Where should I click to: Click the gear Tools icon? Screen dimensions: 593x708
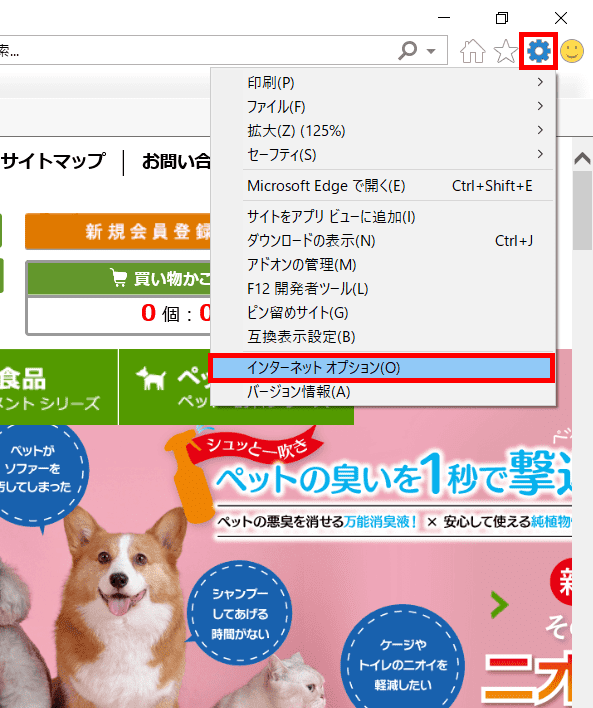(x=538, y=51)
